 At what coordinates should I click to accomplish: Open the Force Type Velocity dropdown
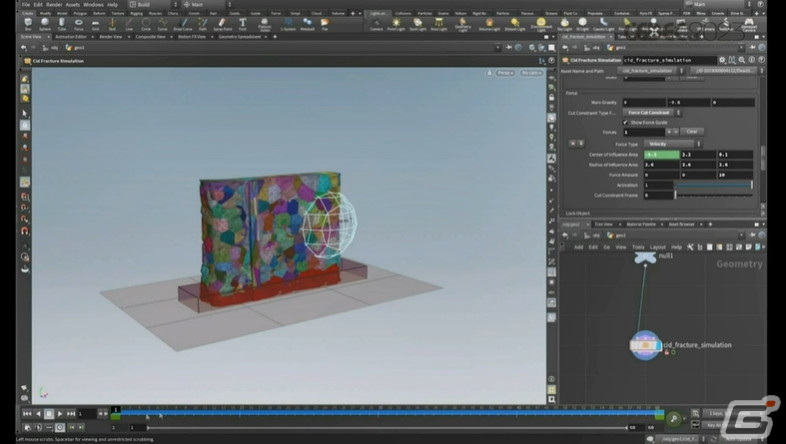tap(672, 144)
